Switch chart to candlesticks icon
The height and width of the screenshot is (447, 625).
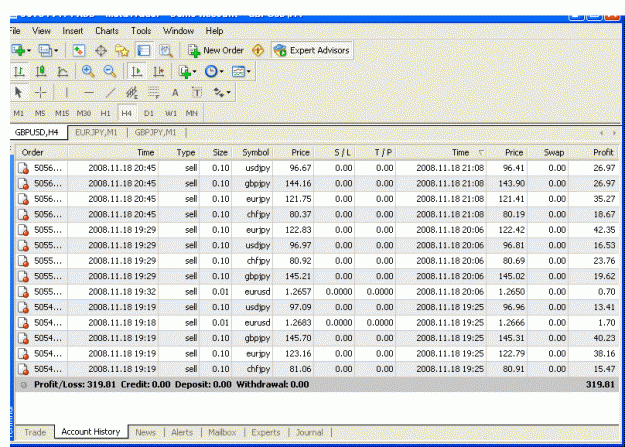pyautogui.click(x=41, y=72)
